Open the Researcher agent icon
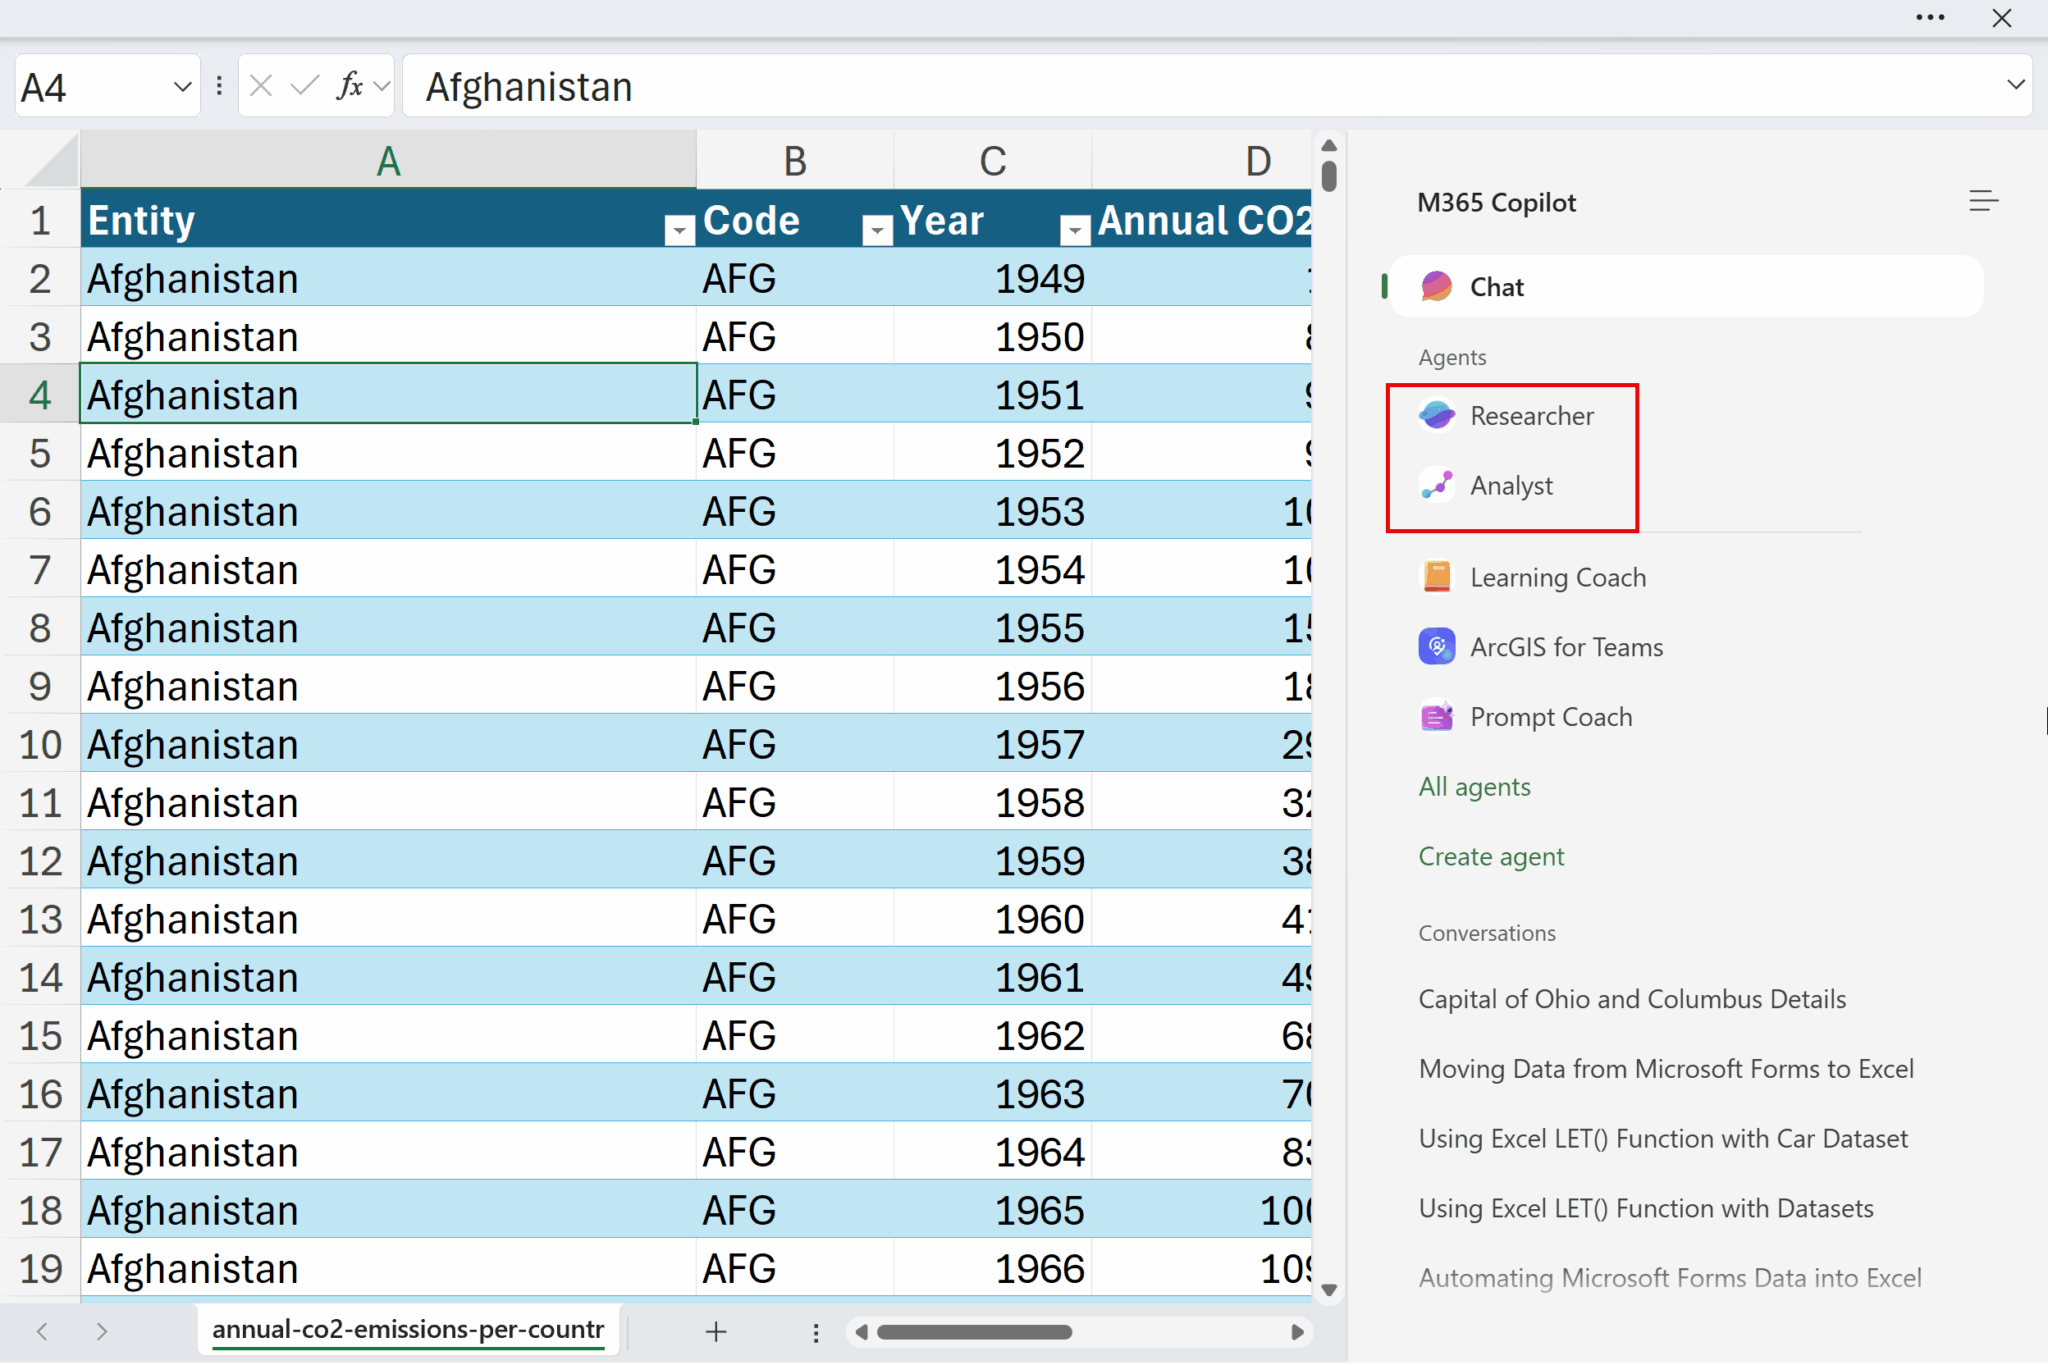The height and width of the screenshot is (1365, 2048). coord(1437,415)
